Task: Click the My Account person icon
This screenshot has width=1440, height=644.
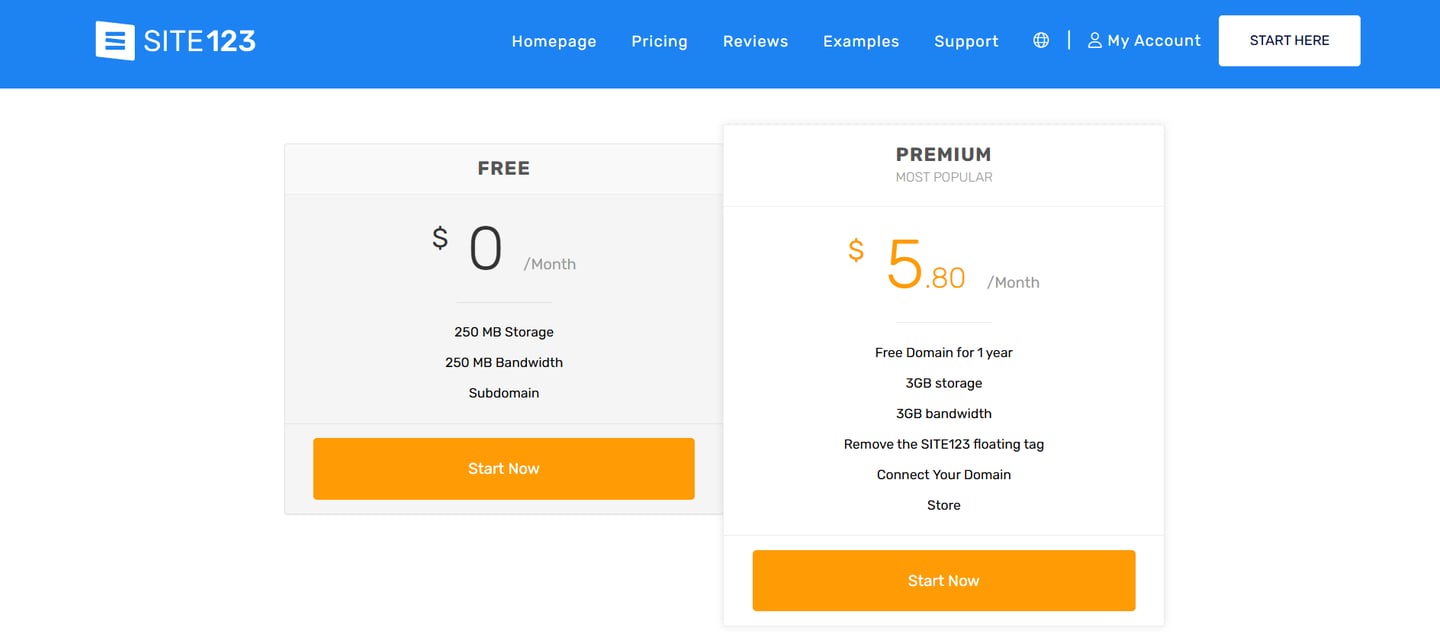Action: pos(1094,40)
